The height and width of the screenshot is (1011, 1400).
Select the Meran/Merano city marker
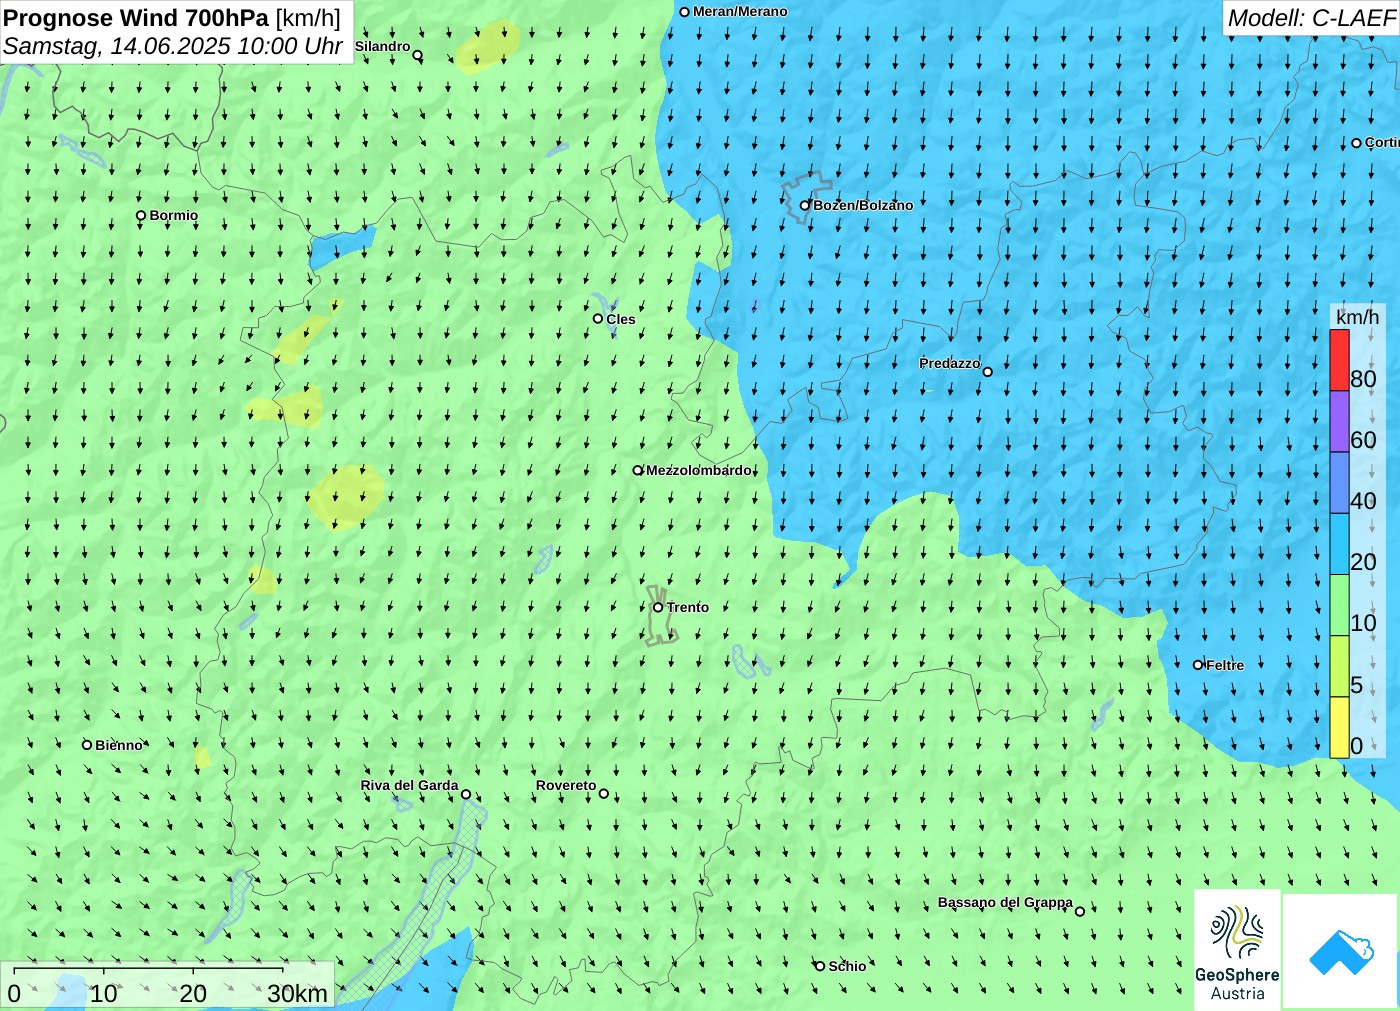685,12
